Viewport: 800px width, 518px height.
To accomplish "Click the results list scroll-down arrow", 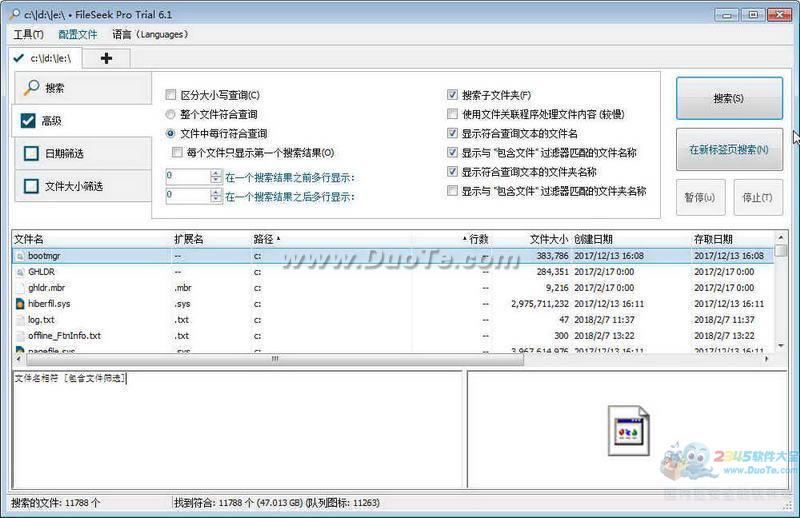I will coord(781,346).
